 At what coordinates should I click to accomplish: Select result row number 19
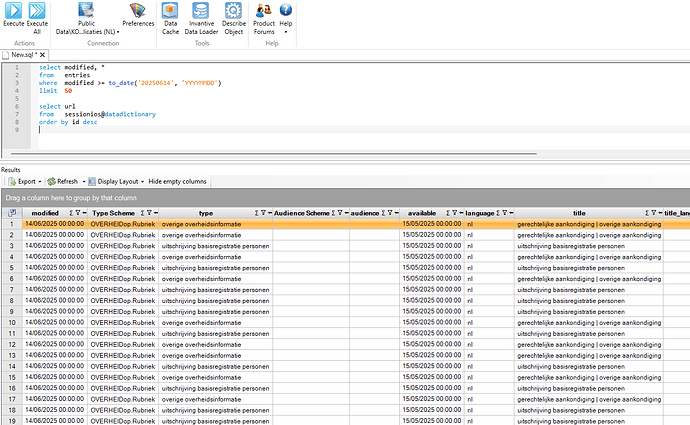(x=12, y=421)
